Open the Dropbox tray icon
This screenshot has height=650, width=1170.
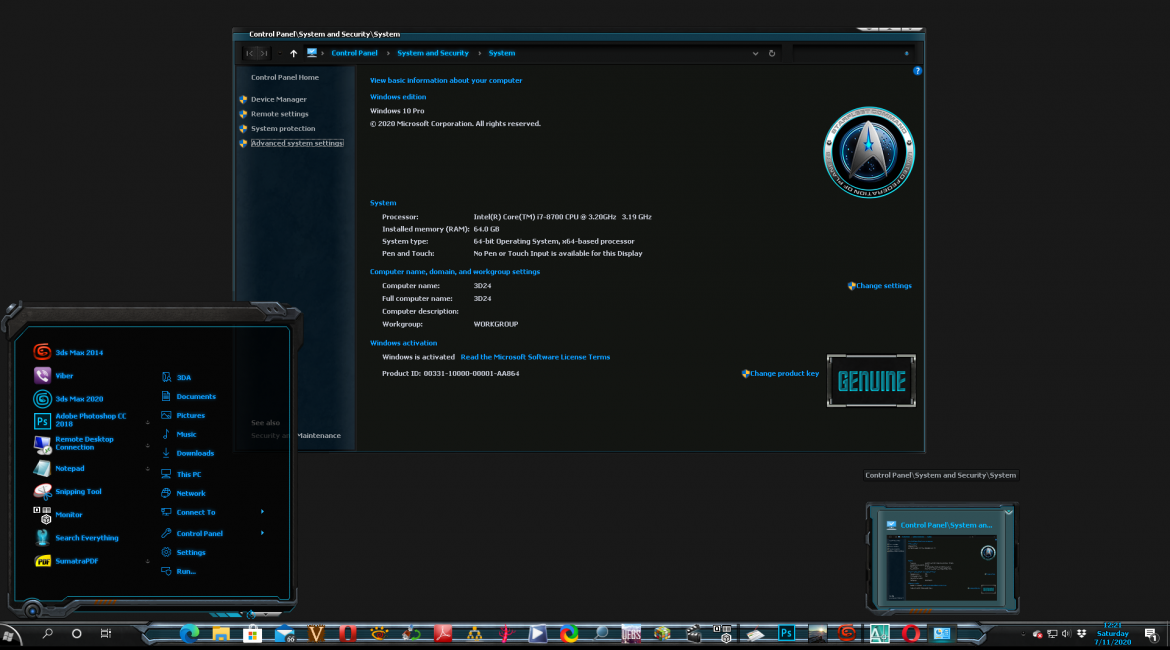(1081, 634)
